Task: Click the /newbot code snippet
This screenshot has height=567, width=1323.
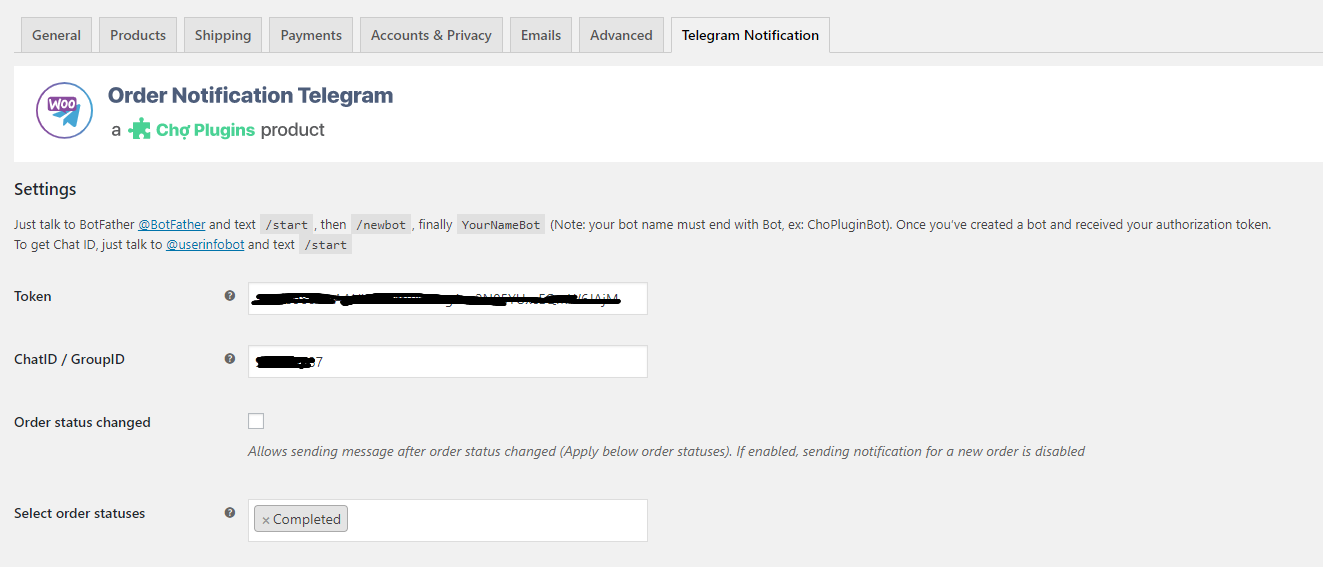Action: [x=381, y=225]
